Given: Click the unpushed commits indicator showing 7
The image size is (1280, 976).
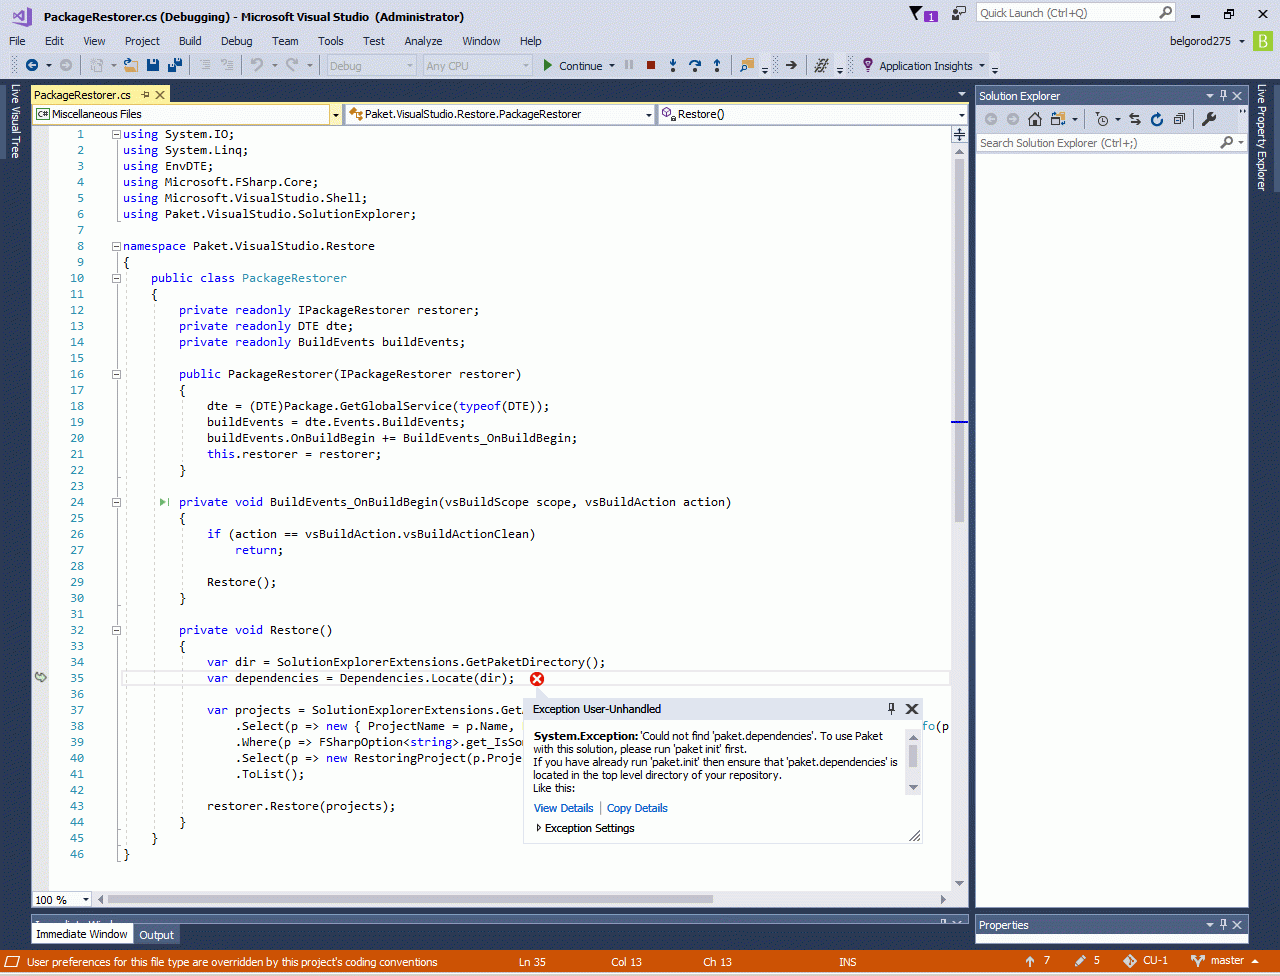Looking at the screenshot, I should [1038, 961].
